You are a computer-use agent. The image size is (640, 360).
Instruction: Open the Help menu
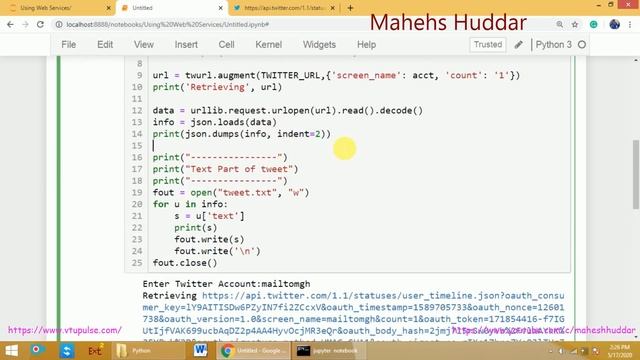pyautogui.click(x=366, y=44)
